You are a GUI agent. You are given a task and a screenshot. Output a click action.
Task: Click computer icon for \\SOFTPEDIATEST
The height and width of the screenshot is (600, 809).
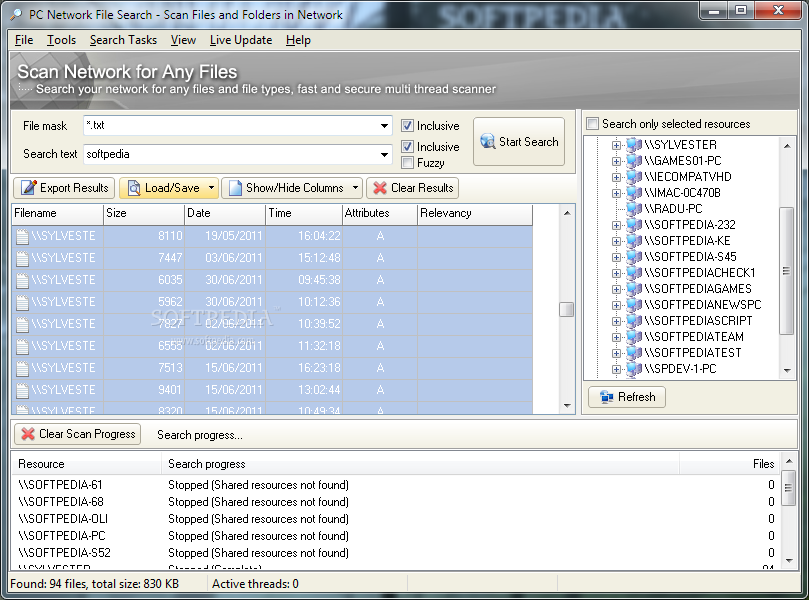click(x=634, y=353)
